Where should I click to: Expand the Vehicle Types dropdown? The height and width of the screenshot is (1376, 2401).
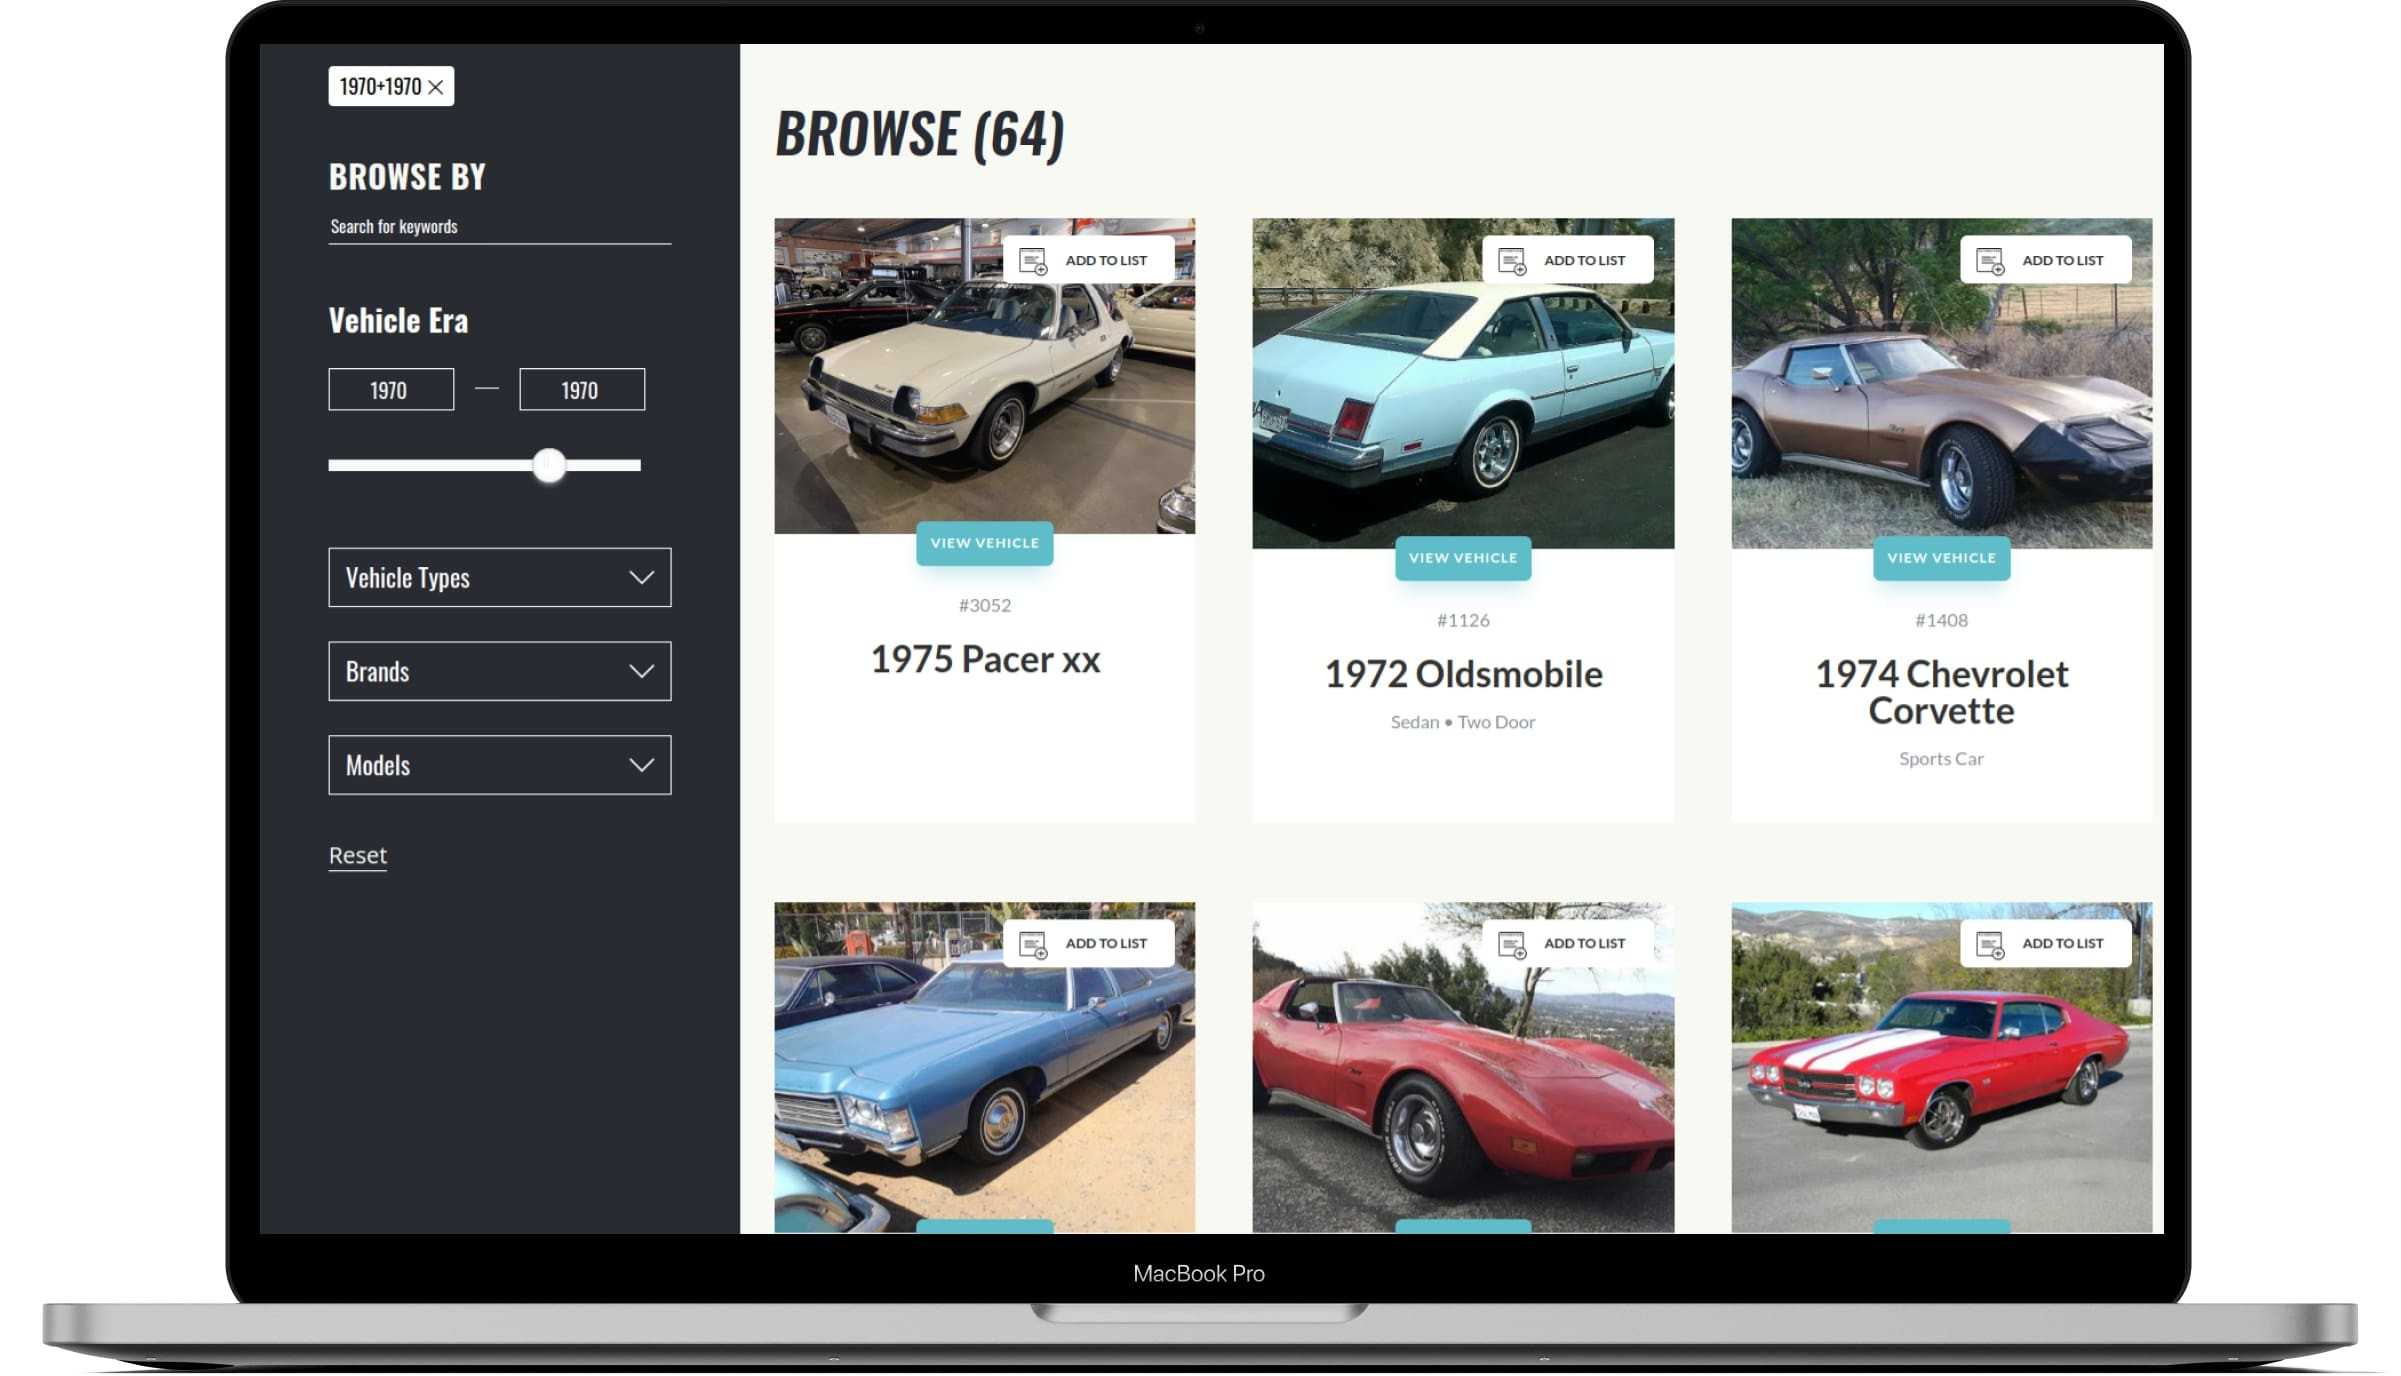coord(499,577)
